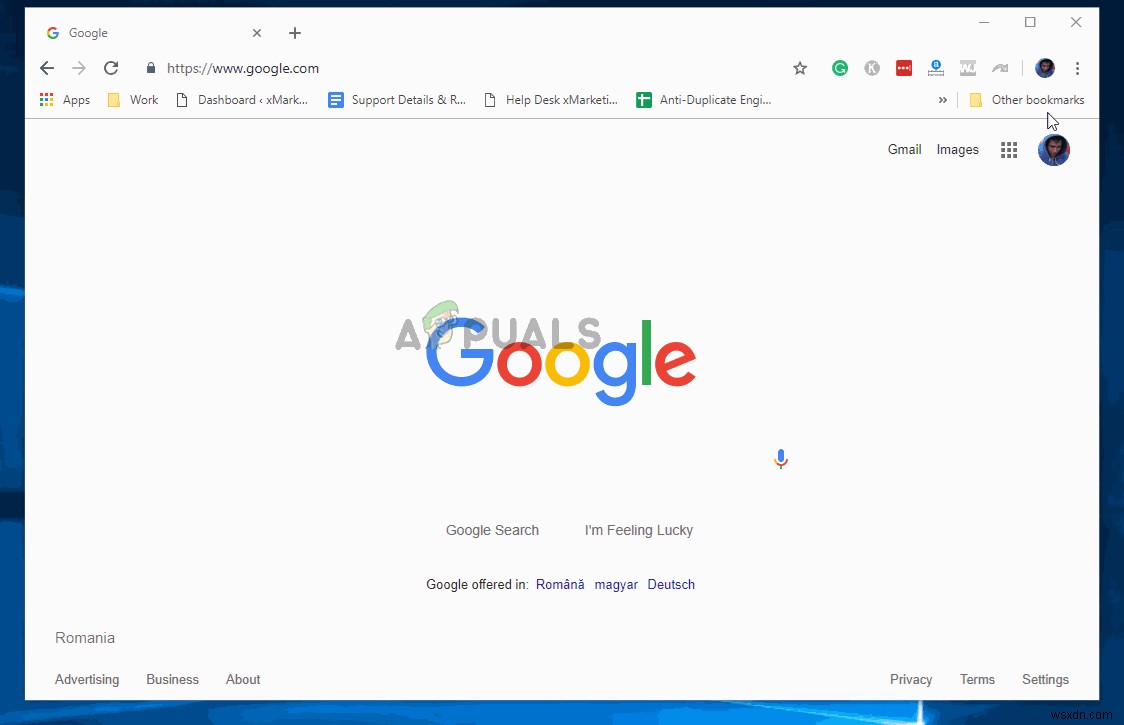
Task: Close the Google tab
Action: coord(257,33)
